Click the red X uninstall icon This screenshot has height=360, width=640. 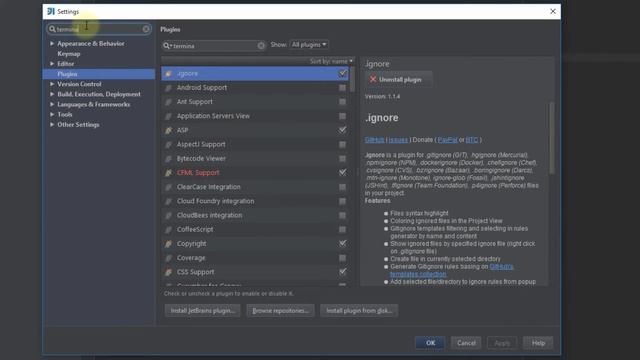click(373, 79)
